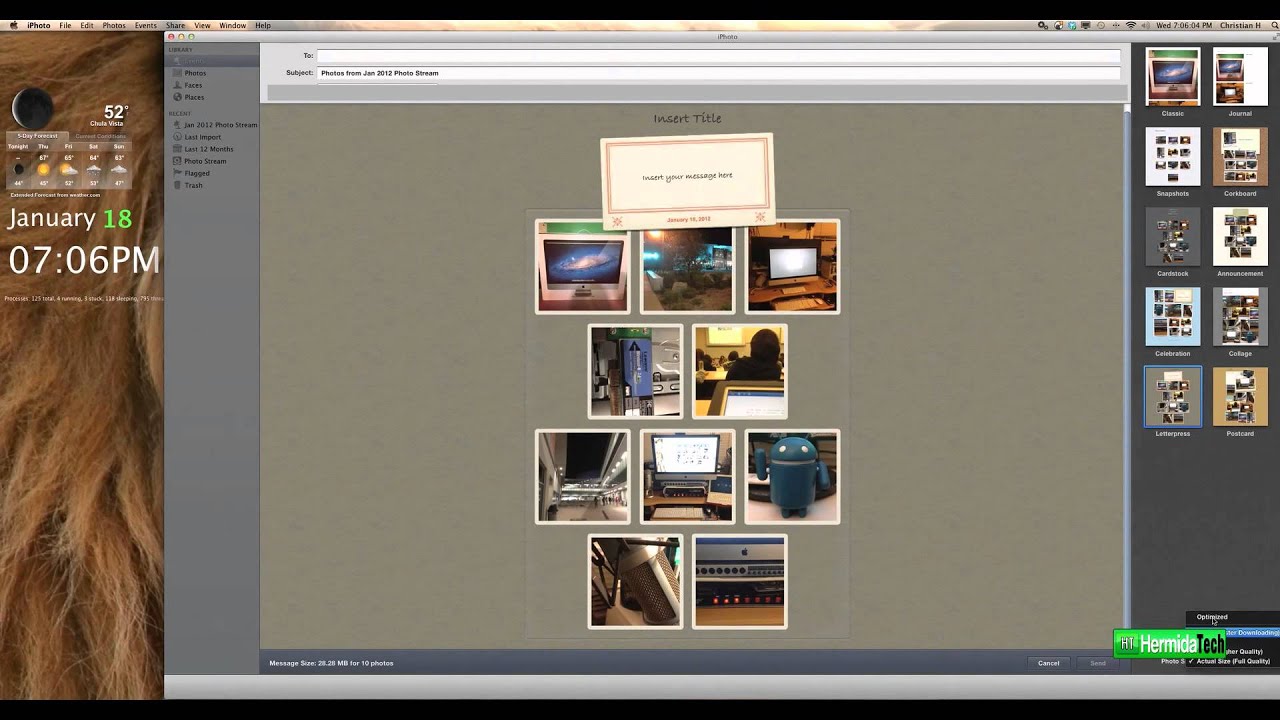Select the microphone close-up photo

click(x=635, y=581)
